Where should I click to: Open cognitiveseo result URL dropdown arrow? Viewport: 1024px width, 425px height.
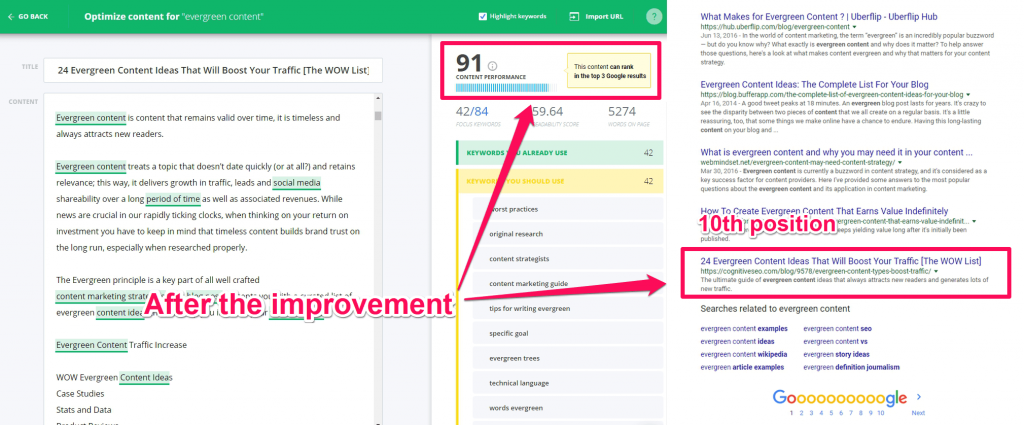[x=936, y=271]
